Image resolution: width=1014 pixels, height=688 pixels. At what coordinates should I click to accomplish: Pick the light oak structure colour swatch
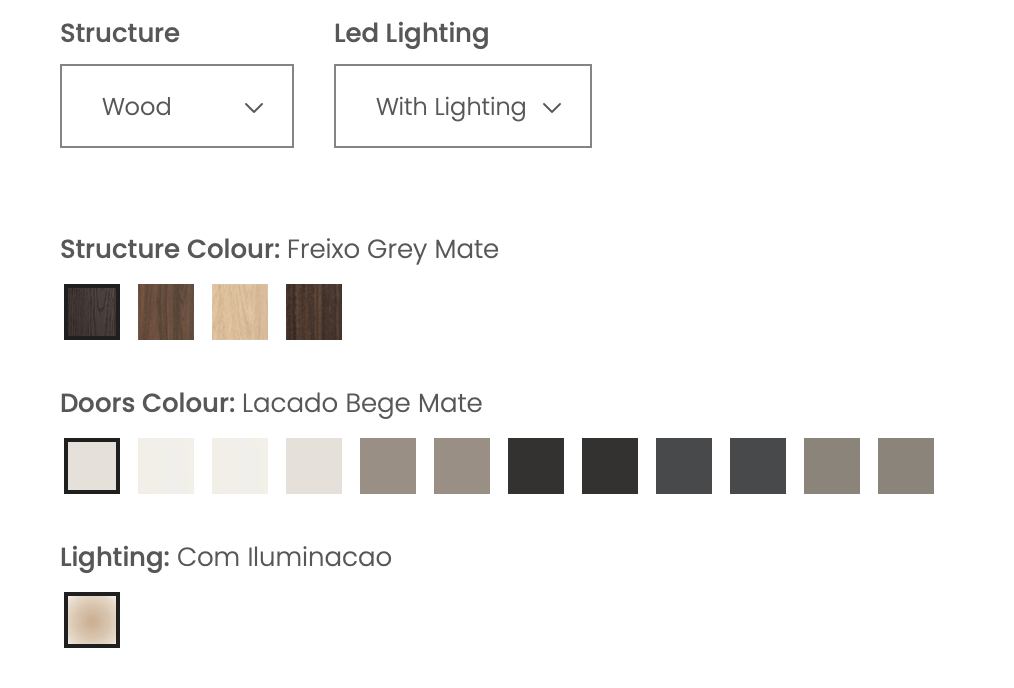[240, 312]
